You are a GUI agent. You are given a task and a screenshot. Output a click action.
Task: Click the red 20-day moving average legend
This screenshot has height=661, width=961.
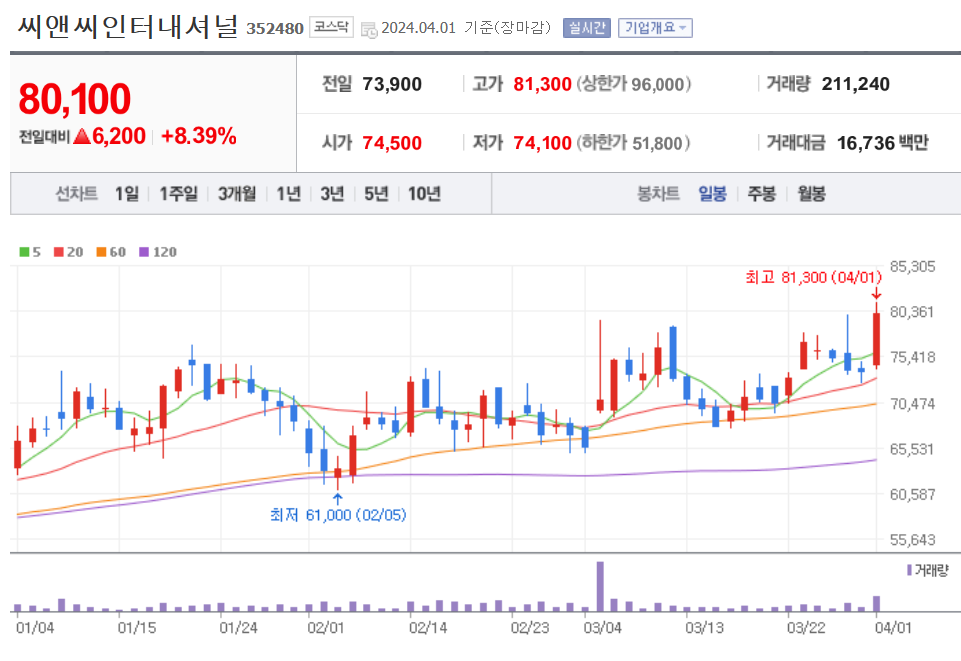tap(69, 252)
